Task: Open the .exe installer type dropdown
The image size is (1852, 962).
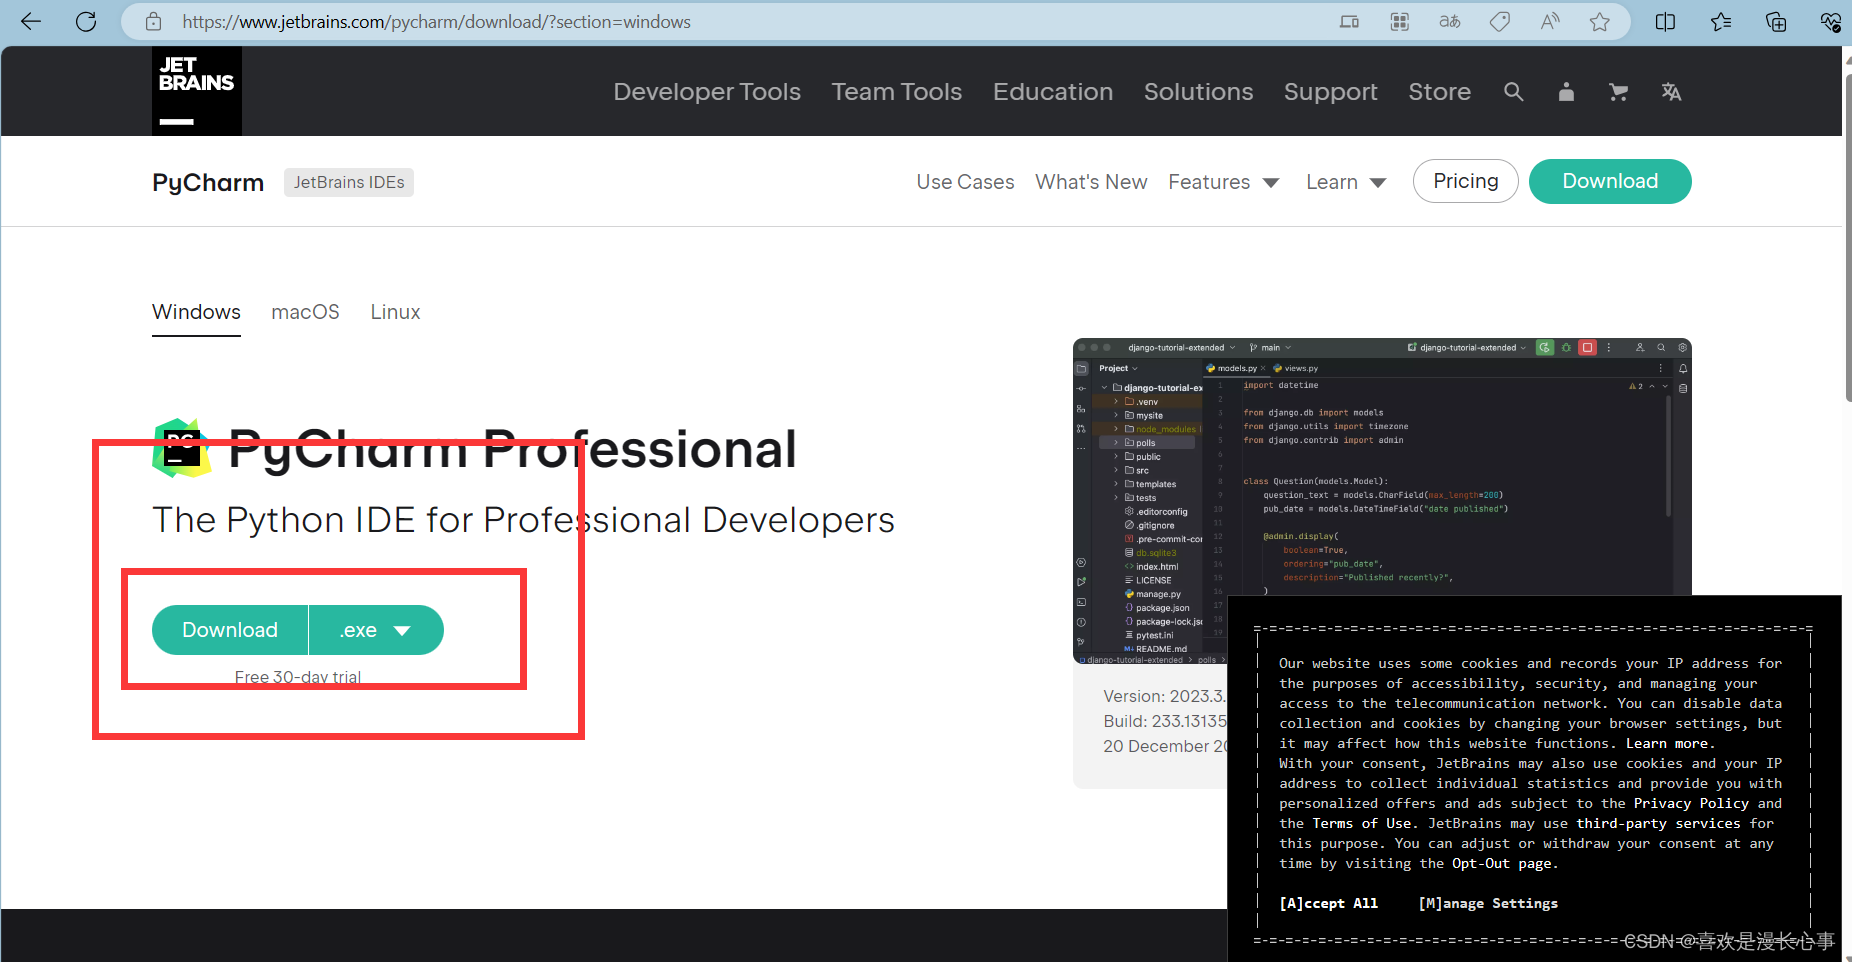Action: [376, 630]
